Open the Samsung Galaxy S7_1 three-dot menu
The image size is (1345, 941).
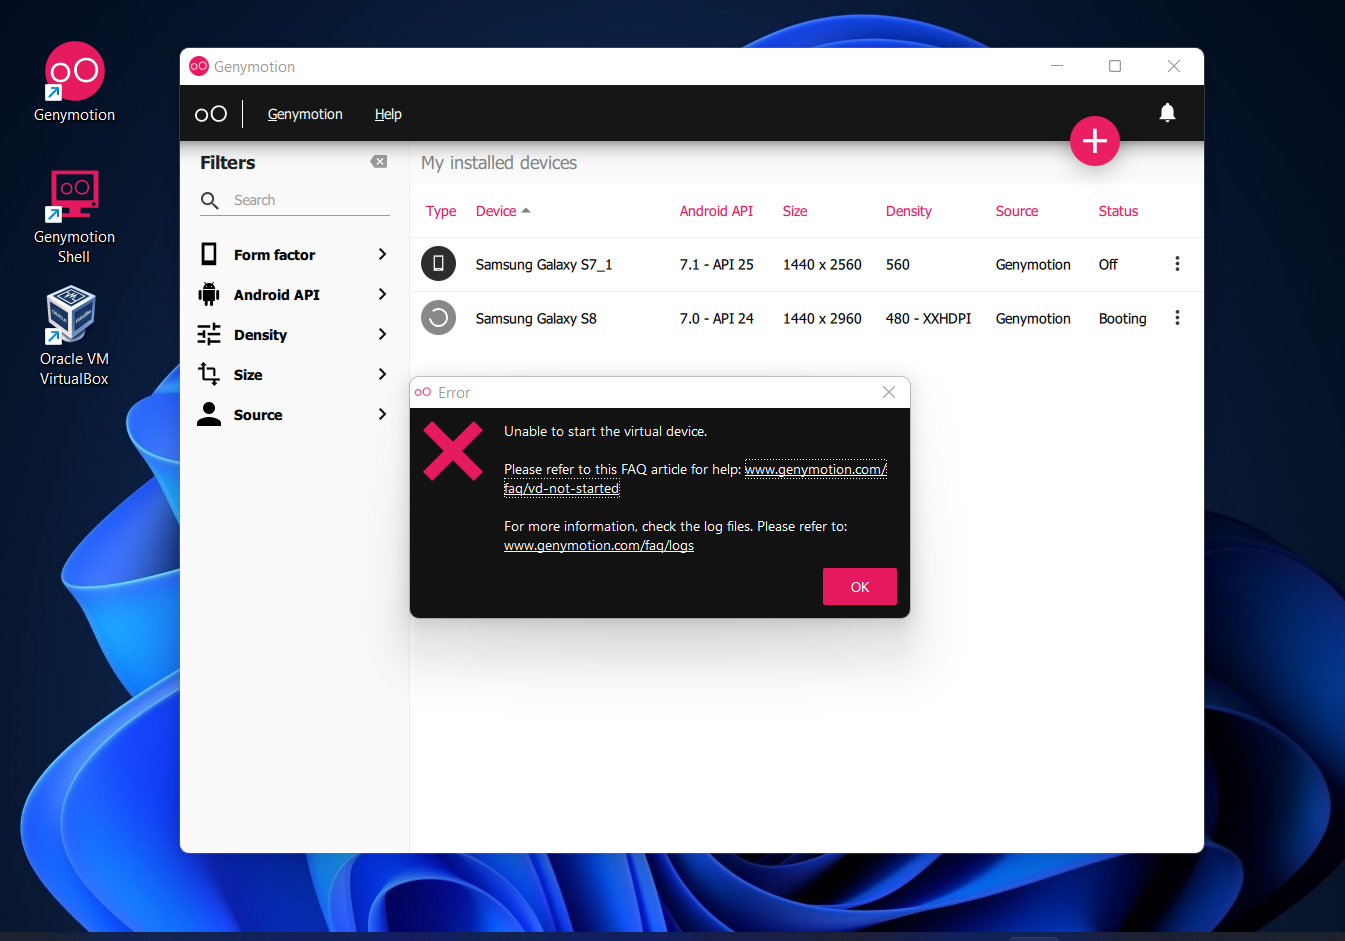click(1176, 264)
